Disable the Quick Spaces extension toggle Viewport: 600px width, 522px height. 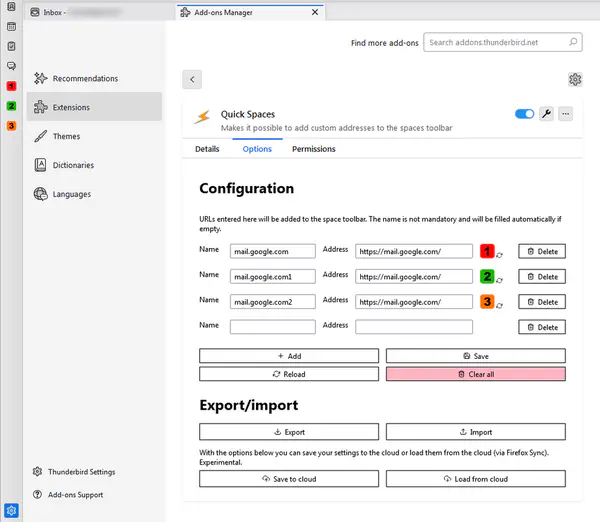click(x=524, y=115)
